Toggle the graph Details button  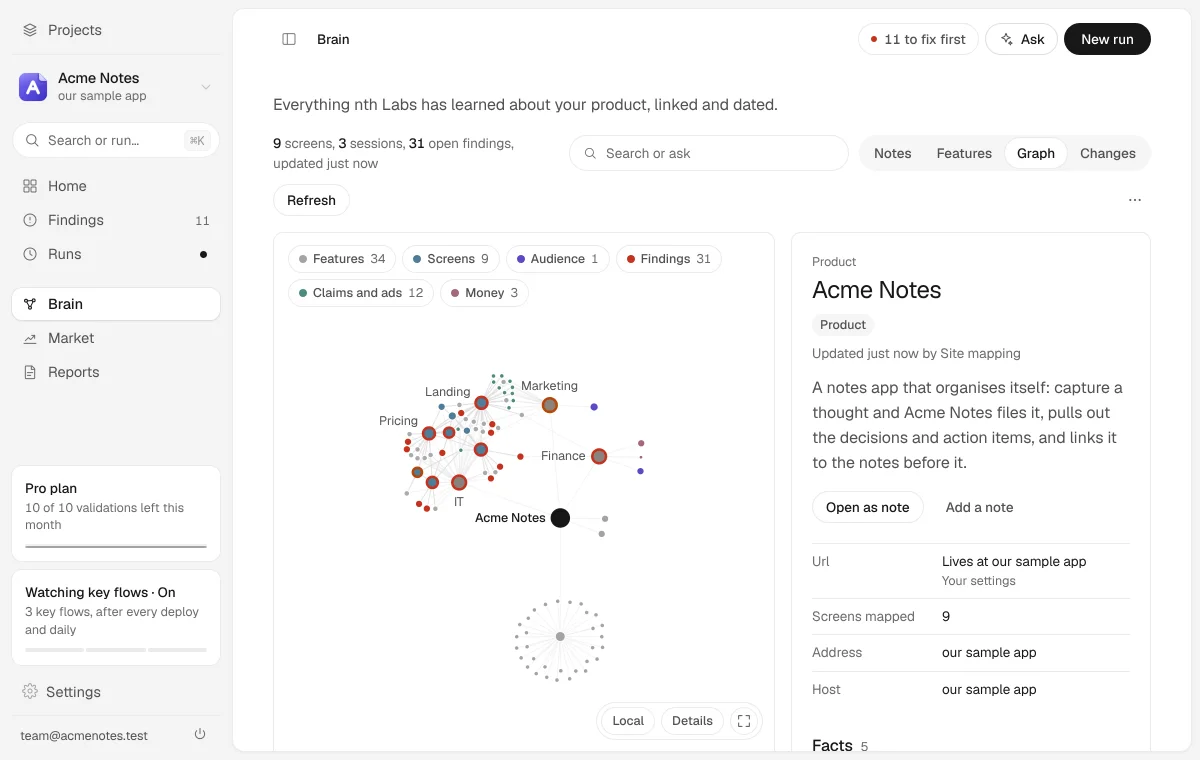click(x=692, y=721)
